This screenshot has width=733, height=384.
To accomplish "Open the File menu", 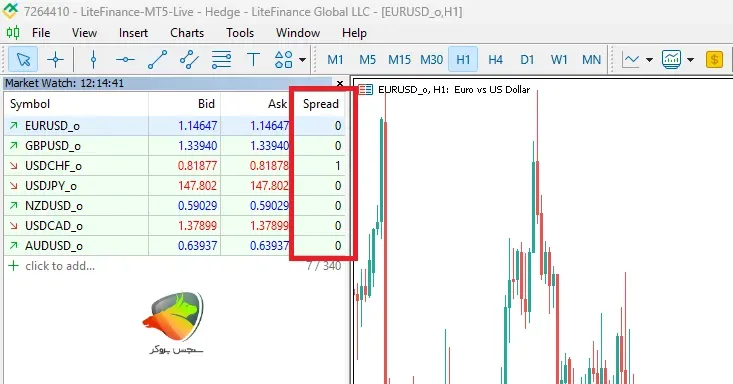I will (41, 33).
